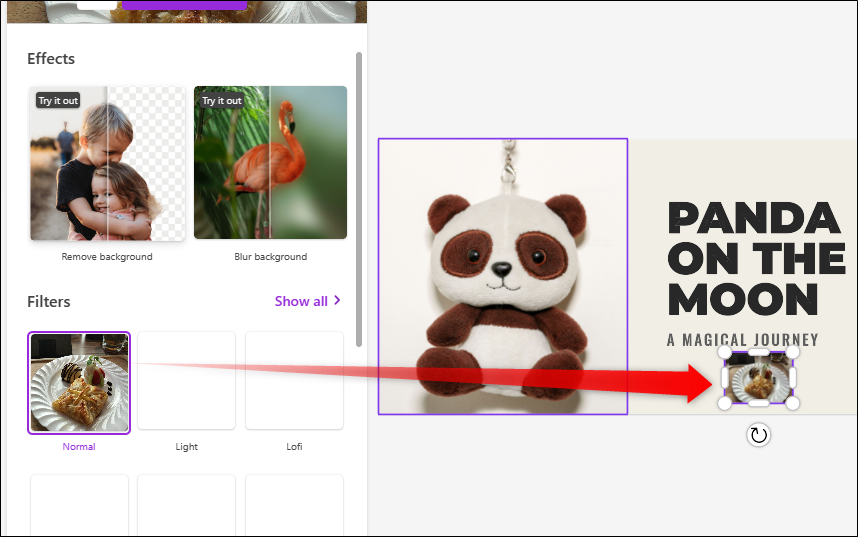Click the Lofi filter label
This screenshot has height=537, width=858.
tap(294, 447)
